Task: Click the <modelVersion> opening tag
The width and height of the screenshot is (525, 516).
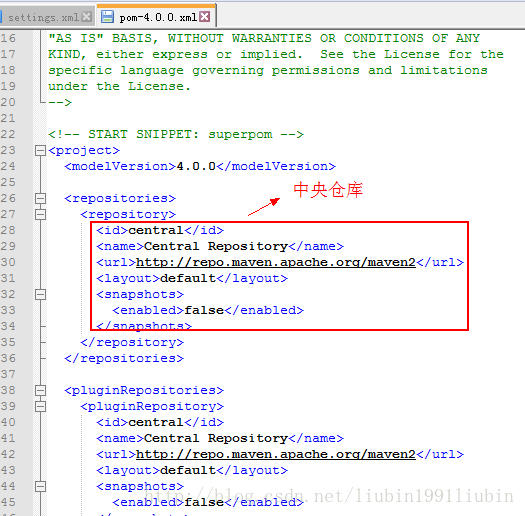Action: [x=120, y=166]
